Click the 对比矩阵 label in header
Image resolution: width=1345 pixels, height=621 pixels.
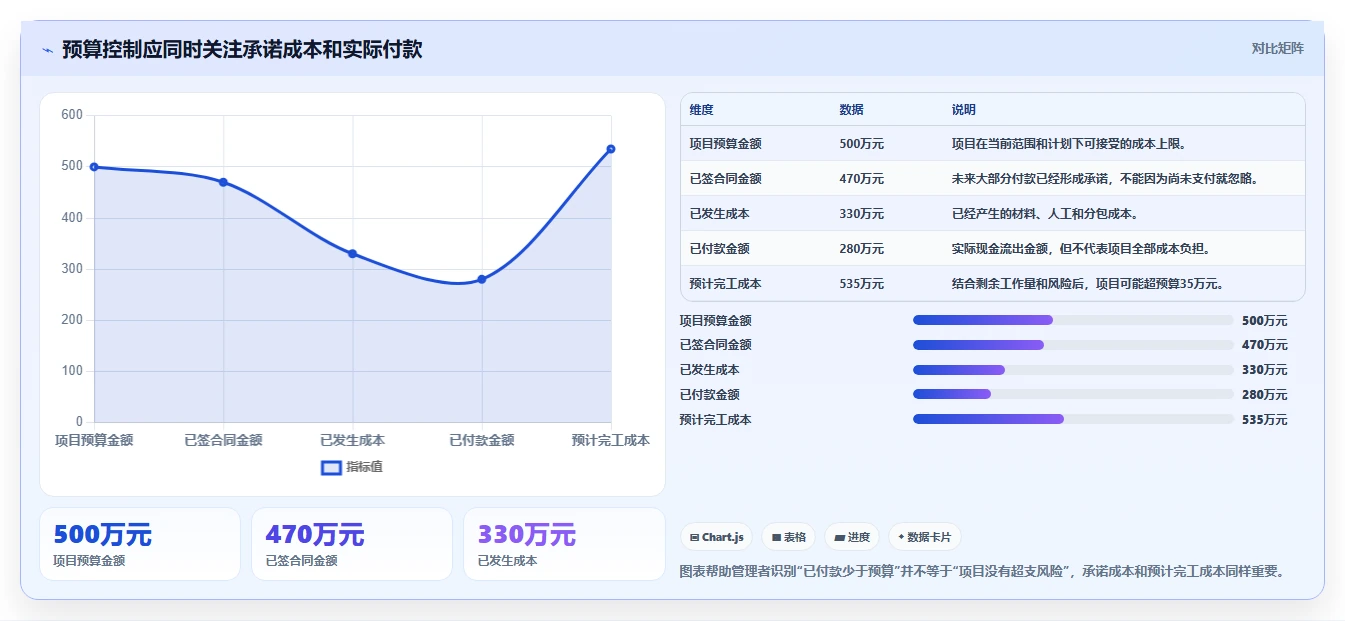1278,48
